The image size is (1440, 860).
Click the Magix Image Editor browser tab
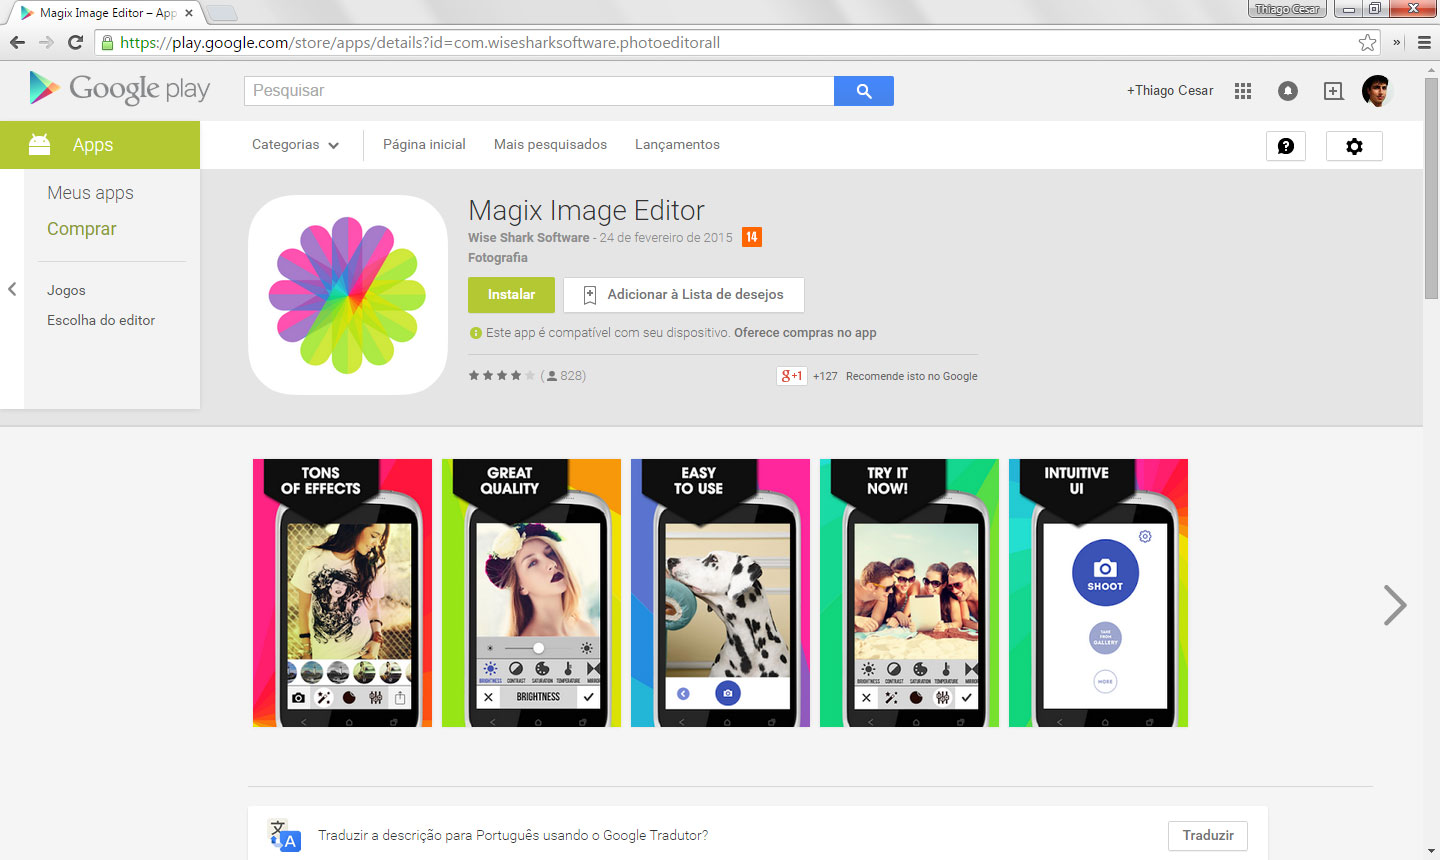(x=103, y=13)
